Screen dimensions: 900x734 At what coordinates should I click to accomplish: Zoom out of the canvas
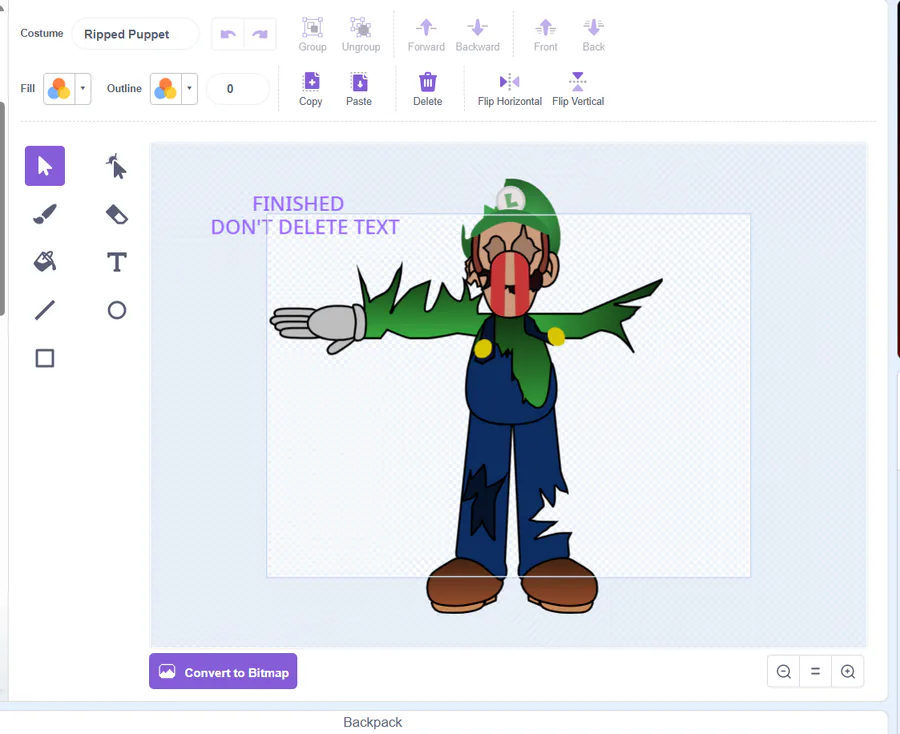(x=783, y=671)
